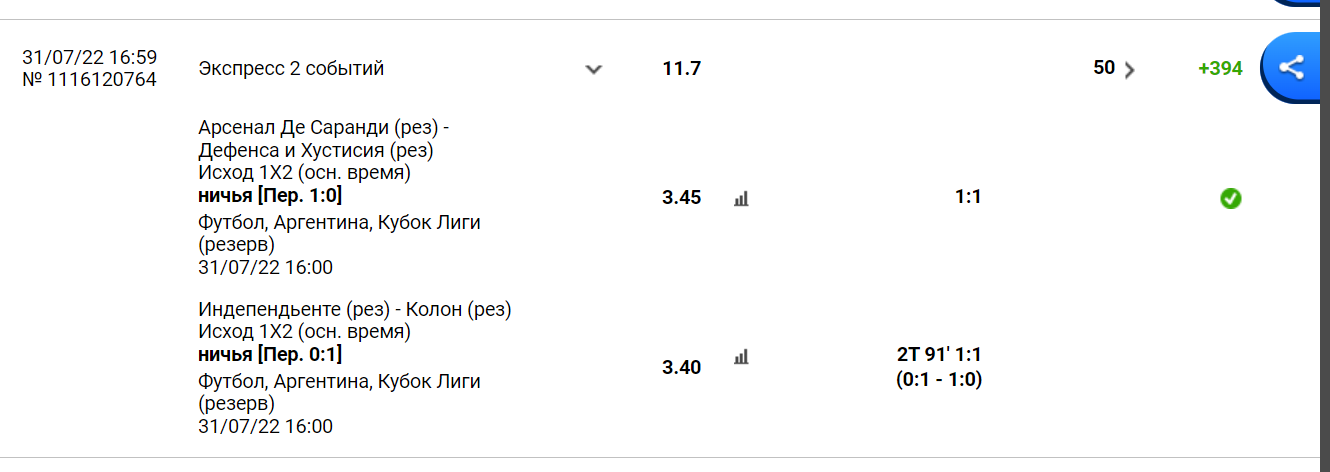Click the final score 1:1 of first match
The image size is (1330, 472).
[968, 196]
